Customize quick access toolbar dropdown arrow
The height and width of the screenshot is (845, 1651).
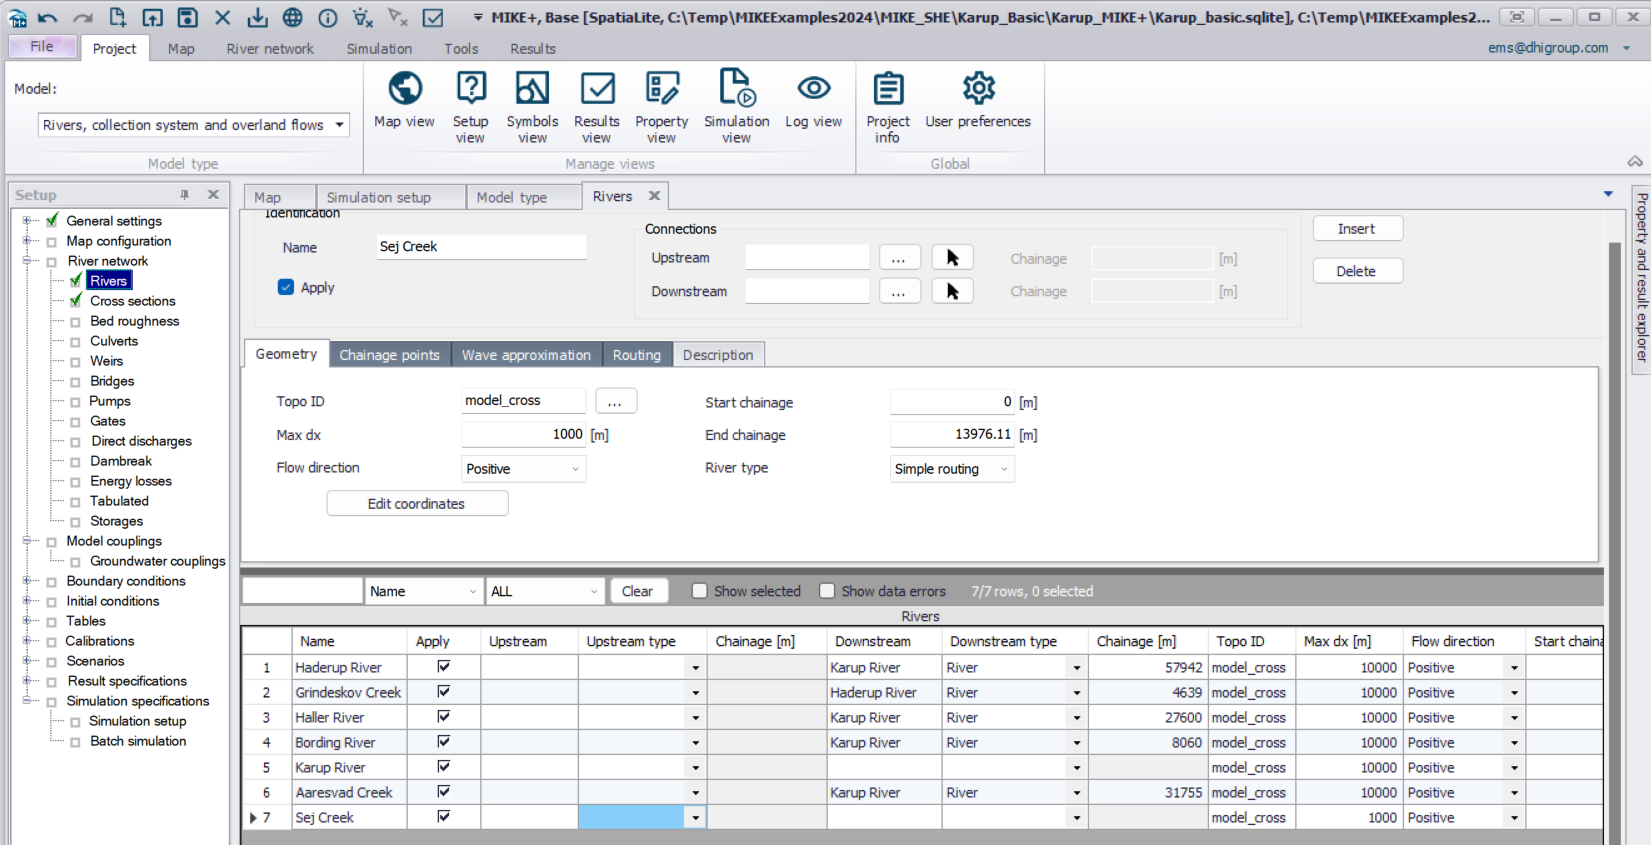[x=478, y=18]
